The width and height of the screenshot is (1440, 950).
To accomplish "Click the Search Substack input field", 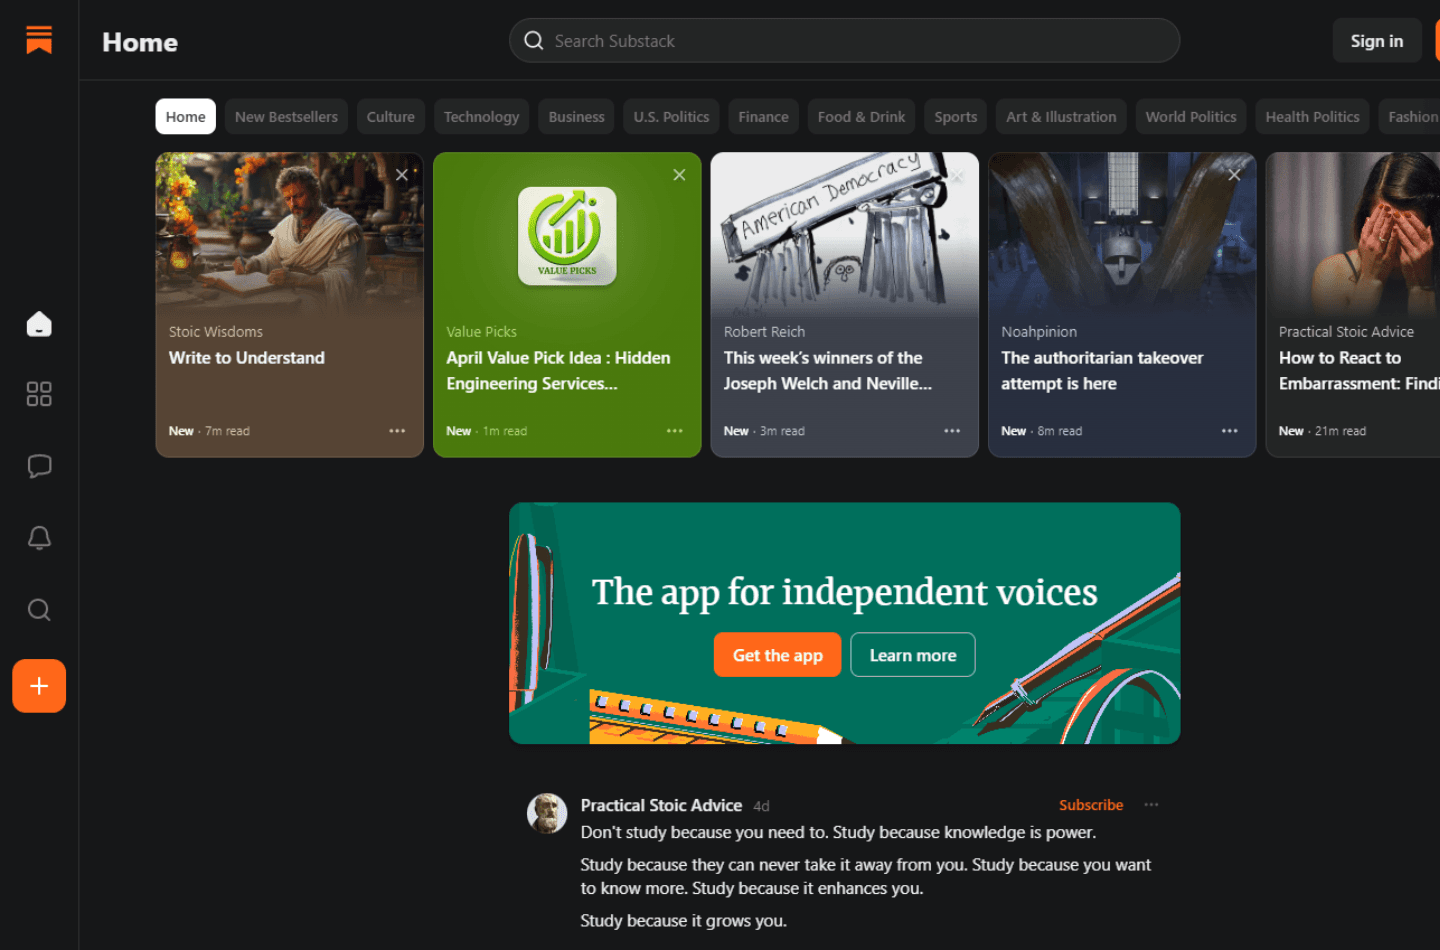I will [845, 41].
